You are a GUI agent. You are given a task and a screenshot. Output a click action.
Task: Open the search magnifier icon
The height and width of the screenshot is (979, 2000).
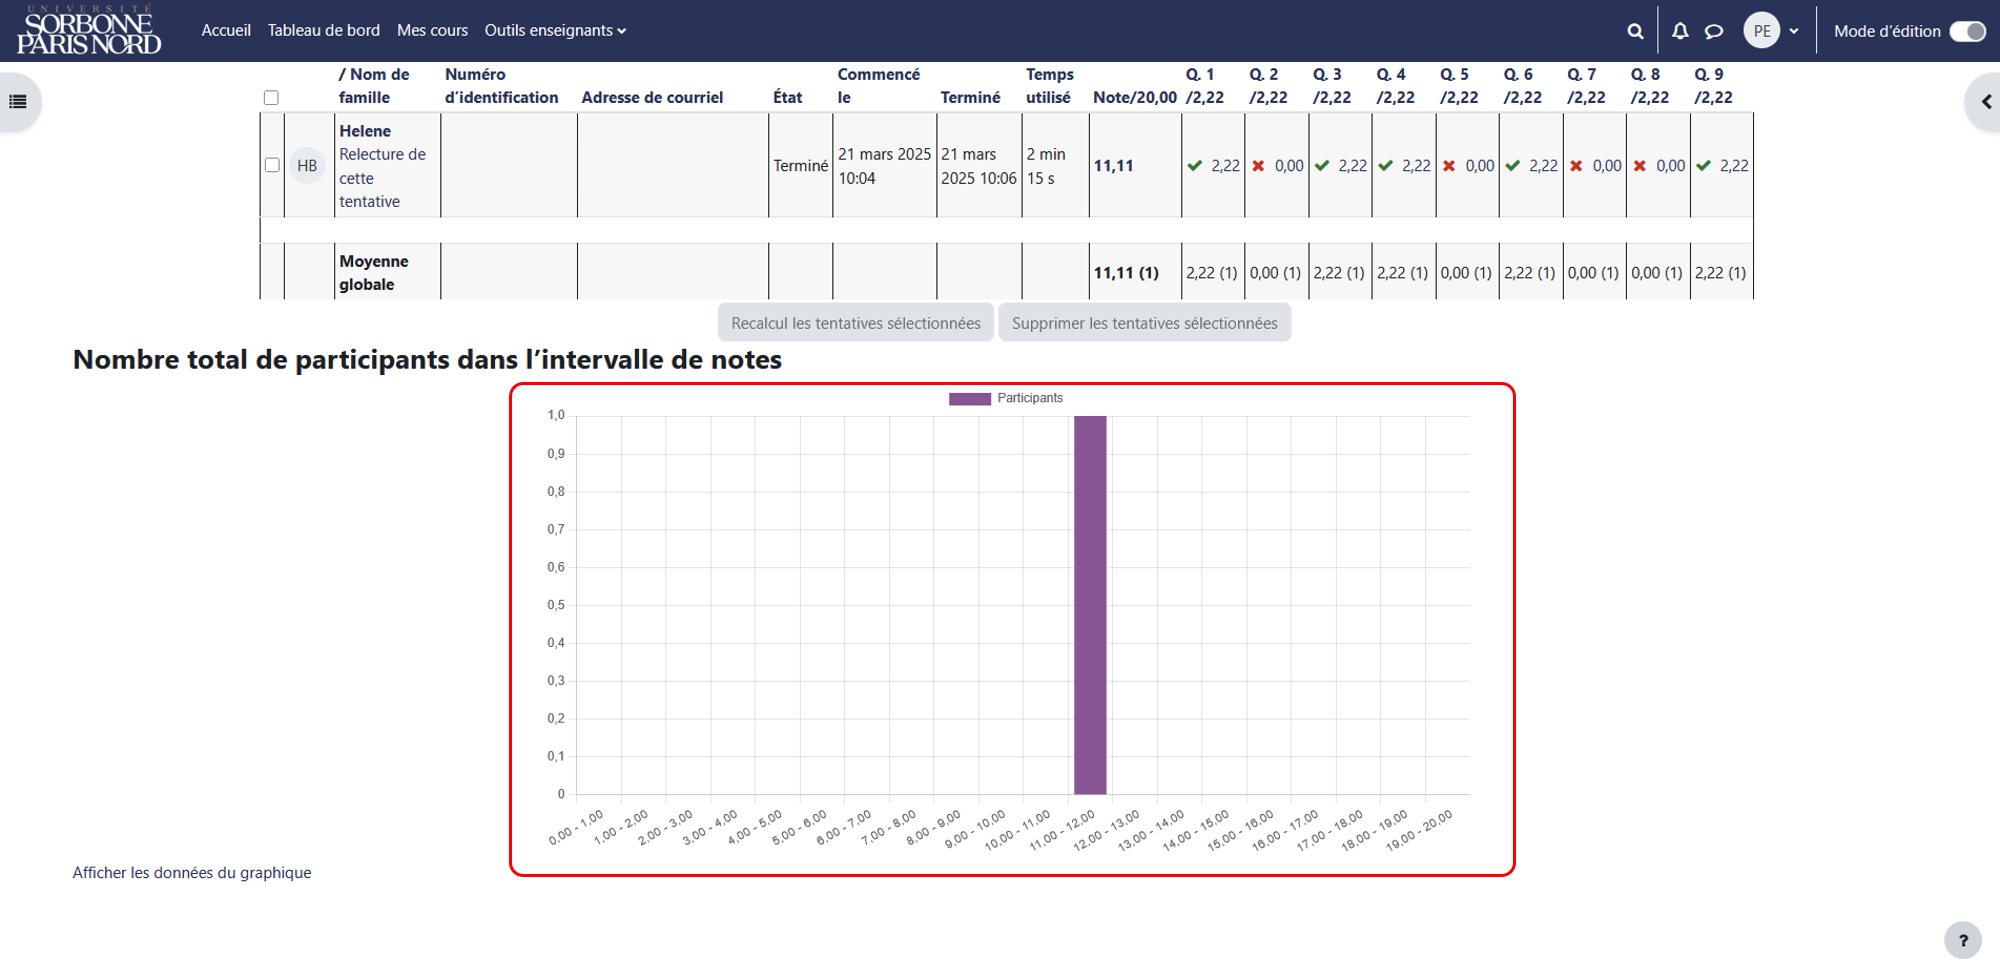point(1635,31)
